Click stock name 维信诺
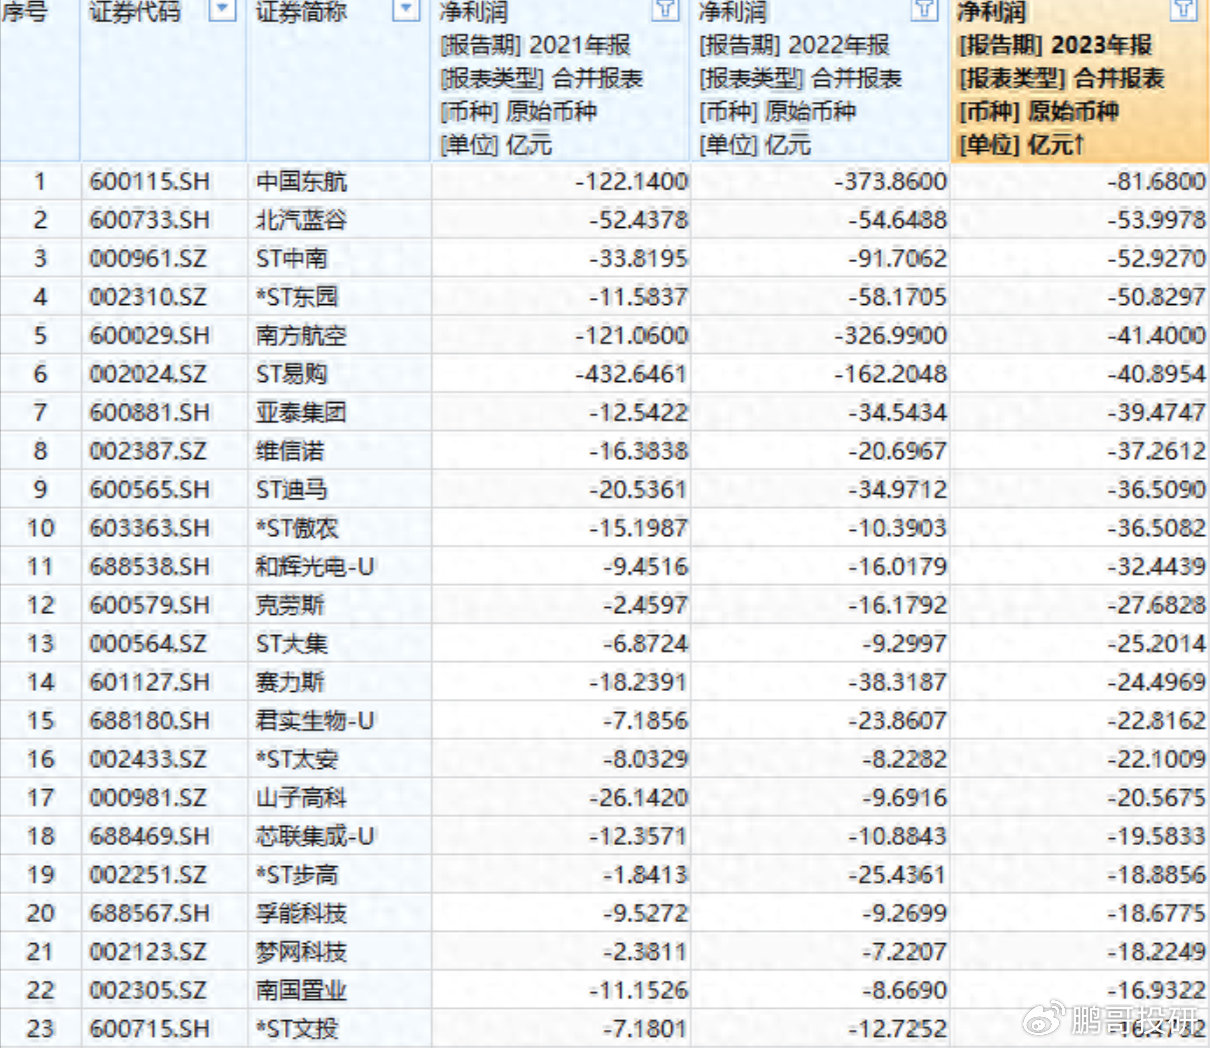The width and height of the screenshot is (1210, 1048). pyautogui.click(x=290, y=451)
